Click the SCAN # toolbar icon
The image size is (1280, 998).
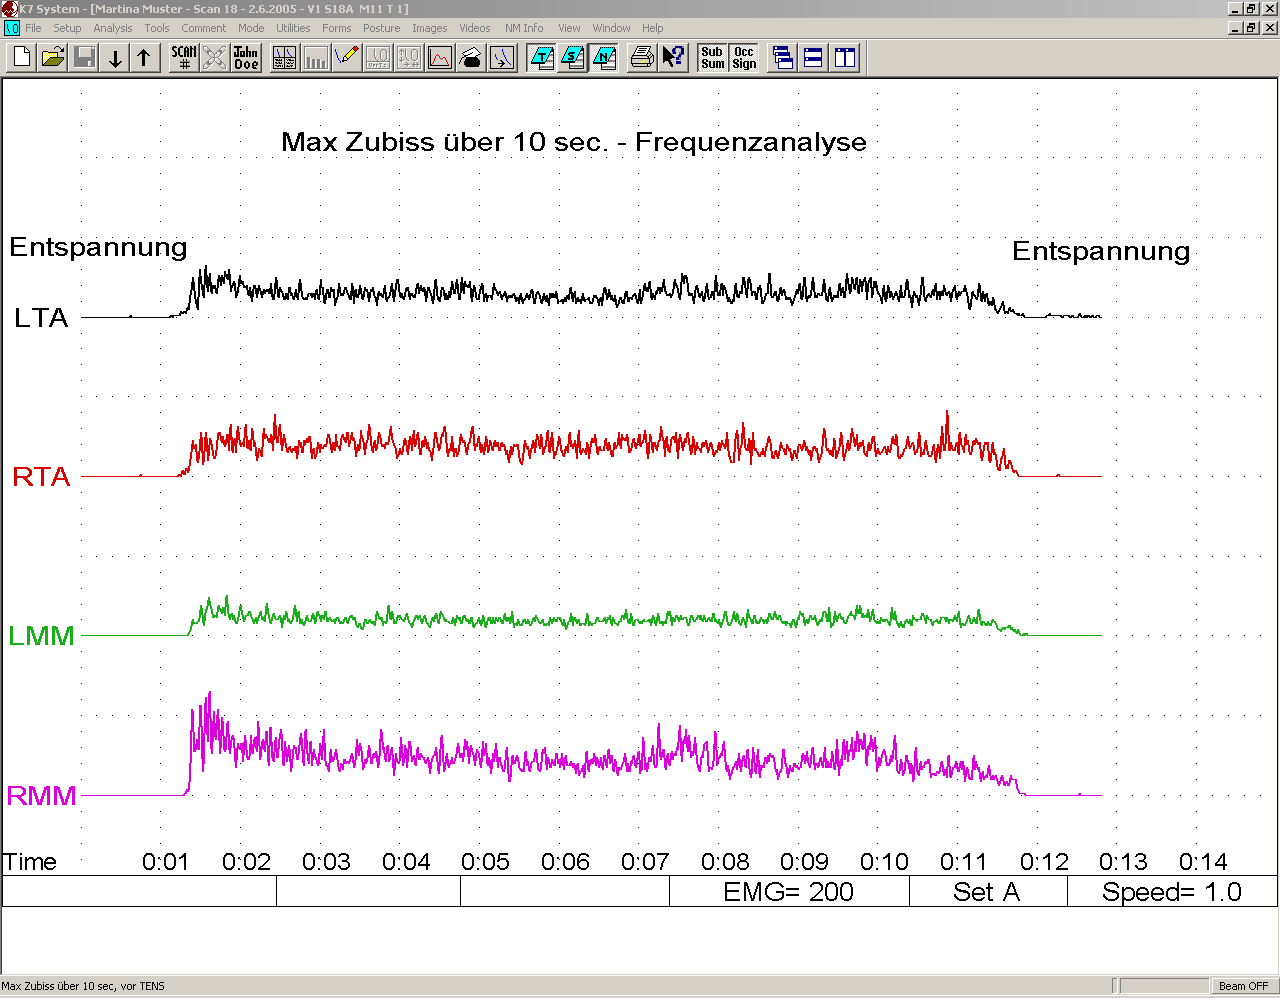[x=184, y=58]
